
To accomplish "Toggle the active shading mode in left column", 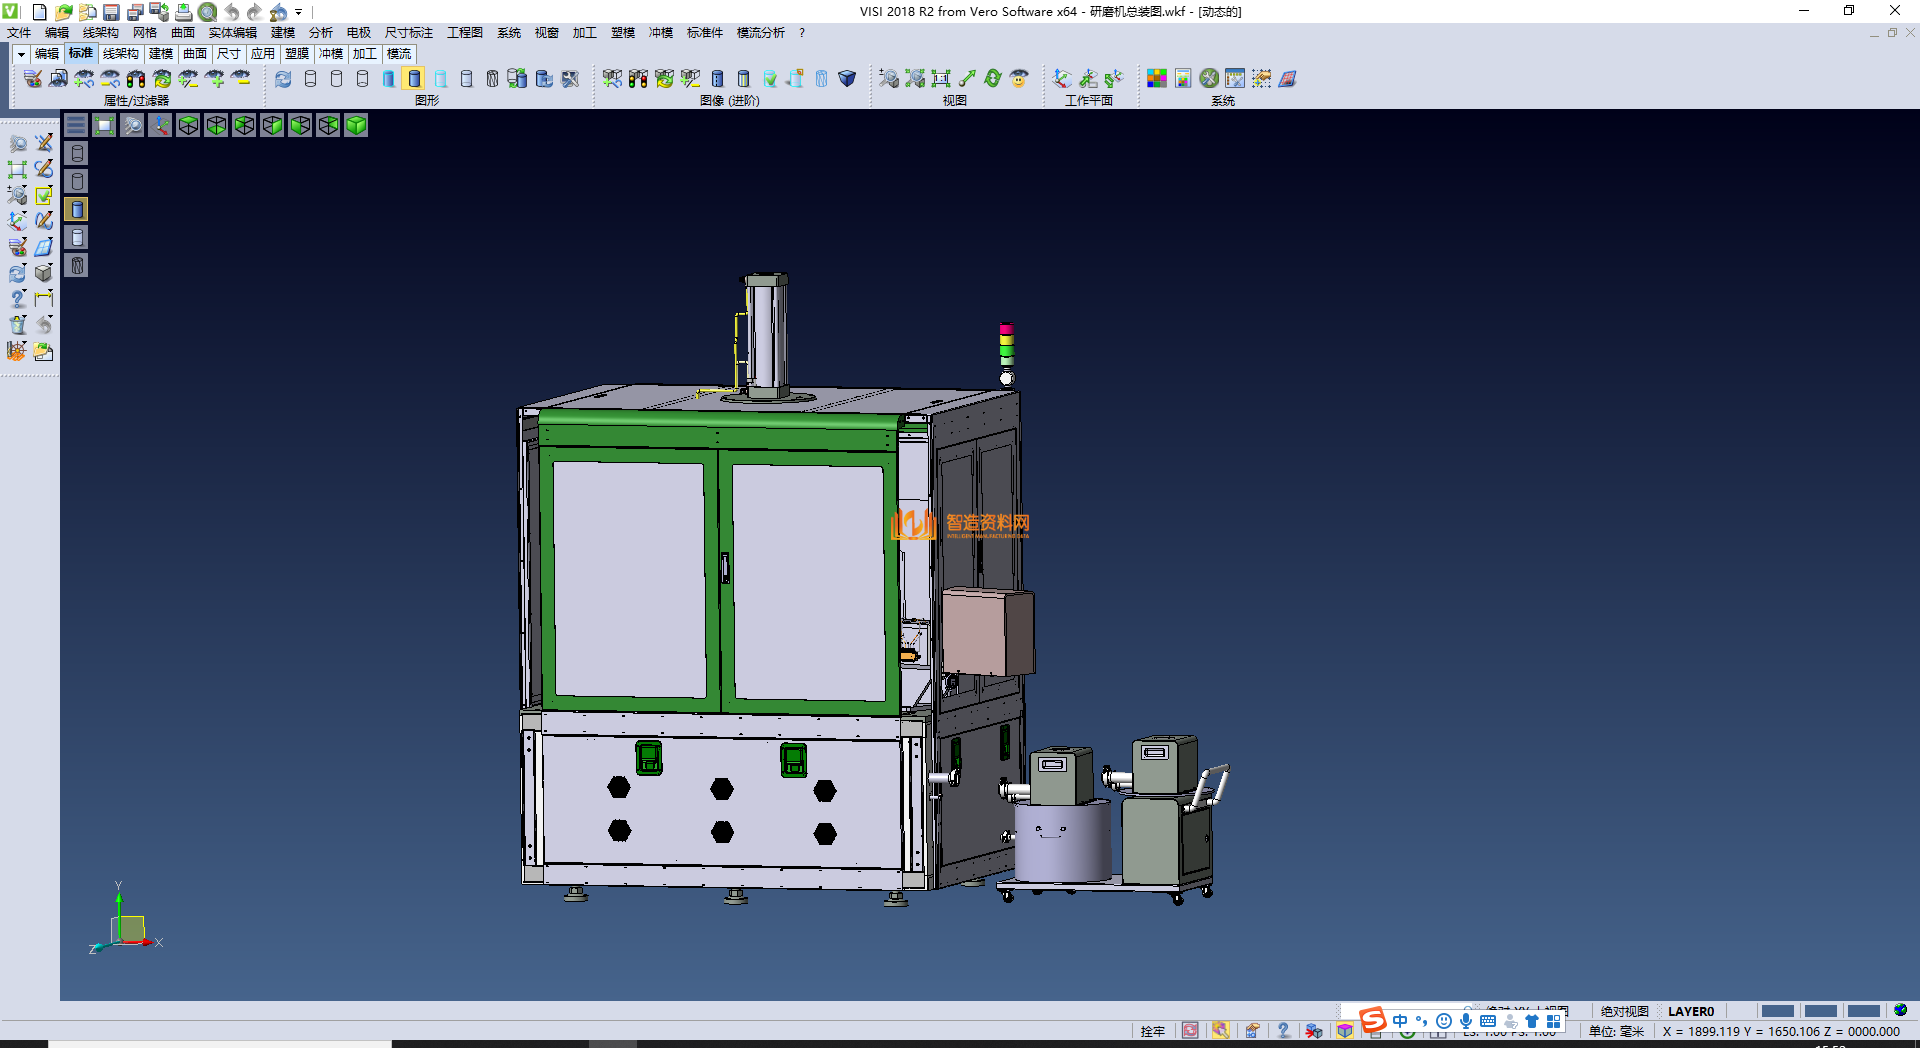I will click(77, 209).
